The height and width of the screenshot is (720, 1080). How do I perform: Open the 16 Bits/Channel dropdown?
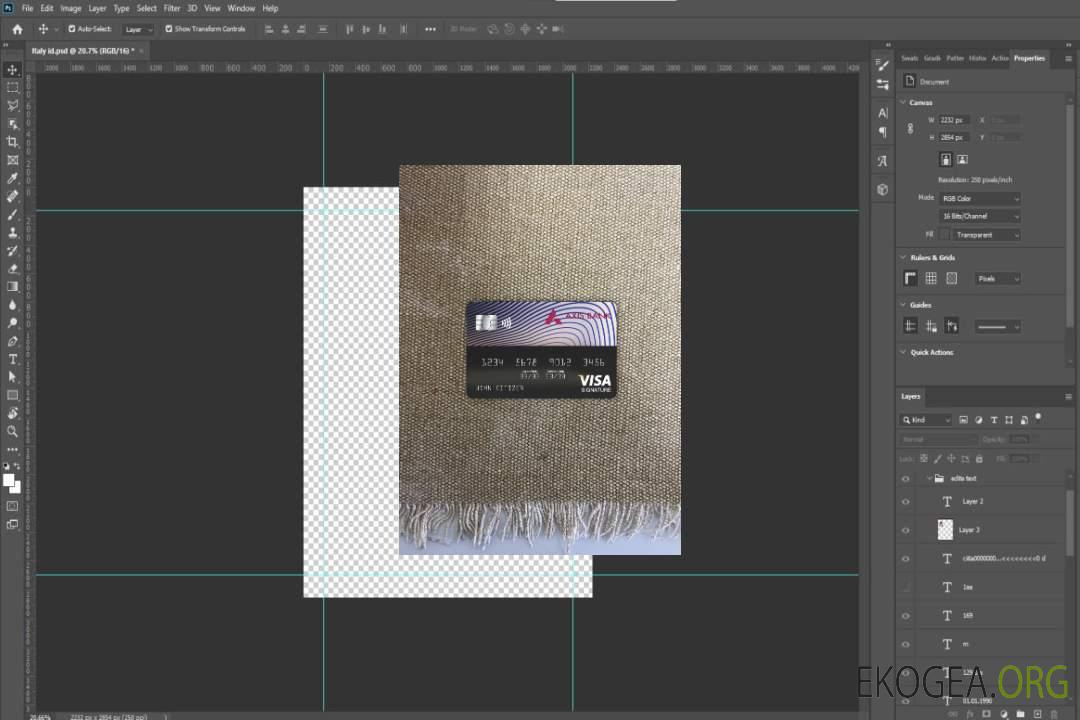(979, 216)
